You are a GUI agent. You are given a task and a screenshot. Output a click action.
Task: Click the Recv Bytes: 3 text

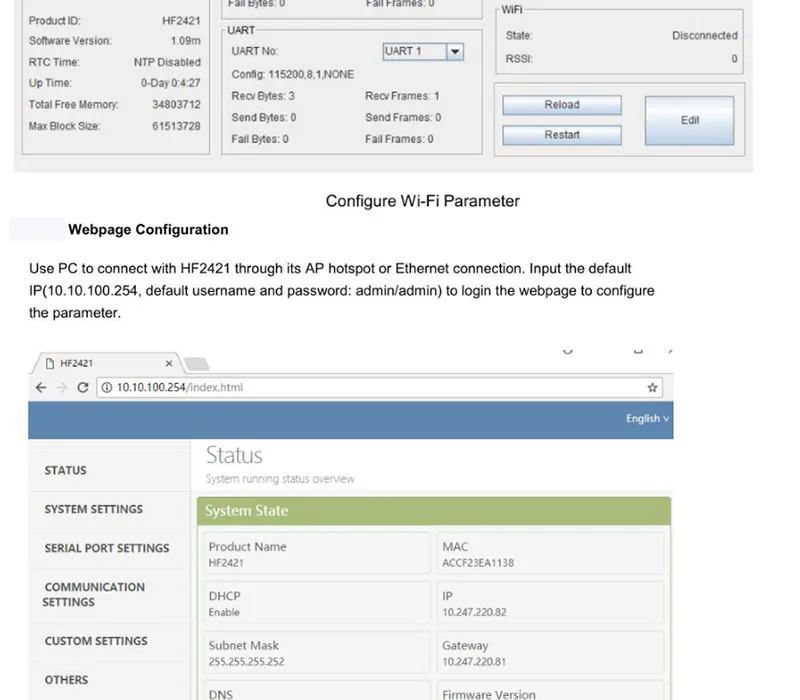[263, 96]
